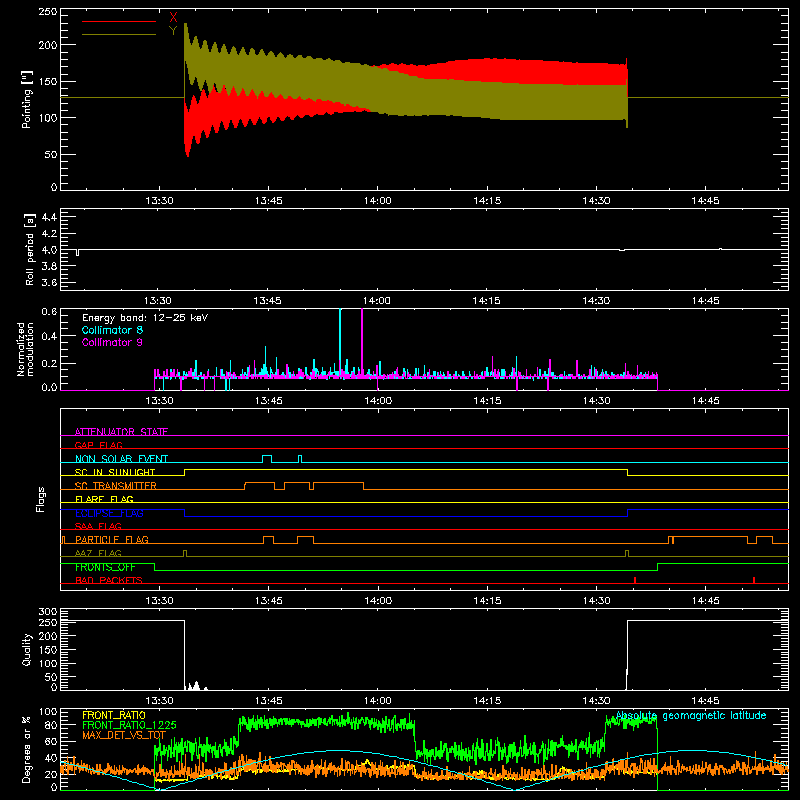Click the BAD_PACKETS flag label
This screenshot has width=800, height=800.
pos(109,580)
